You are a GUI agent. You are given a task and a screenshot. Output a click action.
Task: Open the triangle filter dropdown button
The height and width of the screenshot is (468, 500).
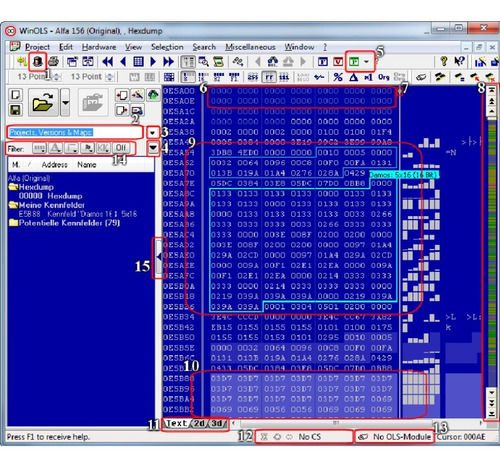tap(55, 148)
